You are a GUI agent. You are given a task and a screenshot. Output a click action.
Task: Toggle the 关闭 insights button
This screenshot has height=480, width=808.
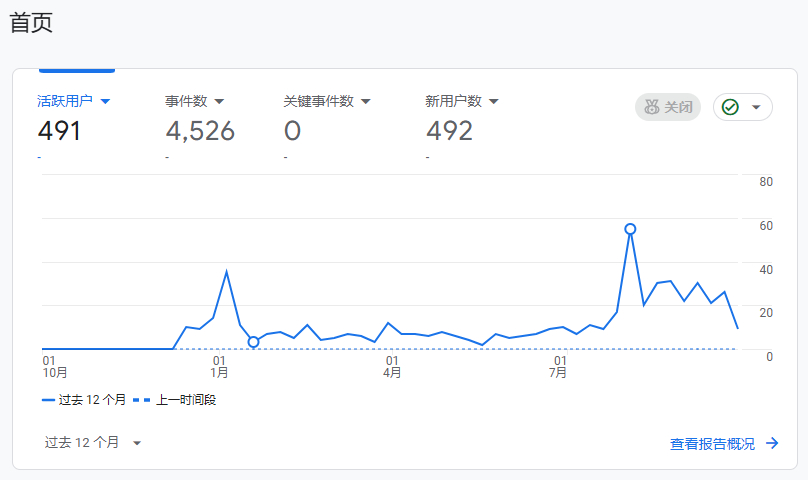pos(668,107)
